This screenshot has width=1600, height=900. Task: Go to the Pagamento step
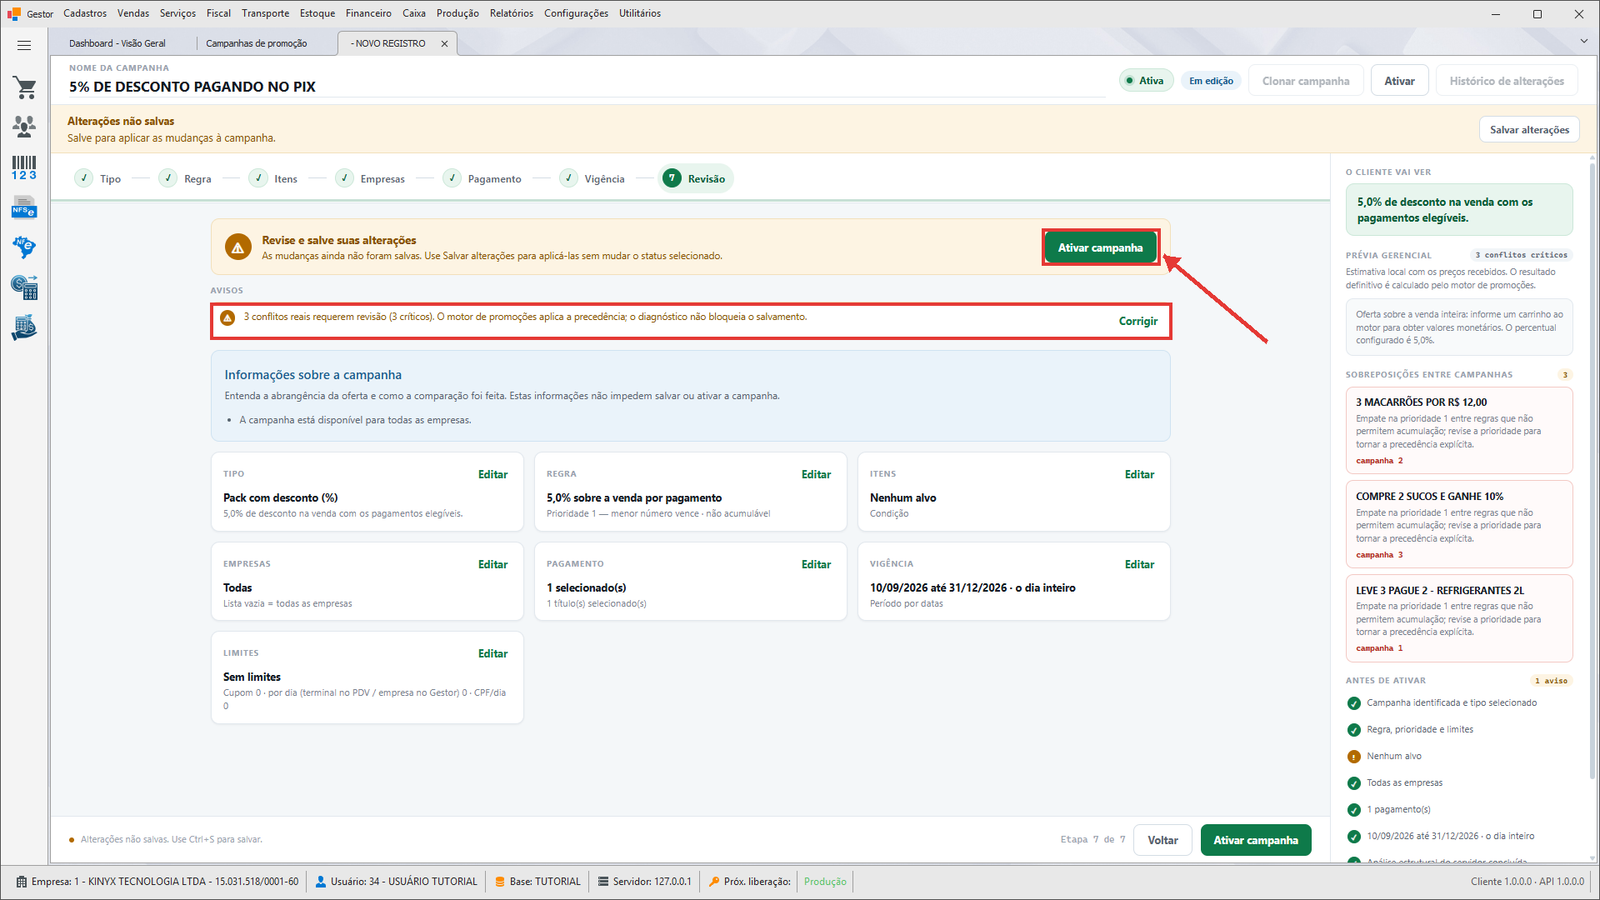(x=483, y=179)
